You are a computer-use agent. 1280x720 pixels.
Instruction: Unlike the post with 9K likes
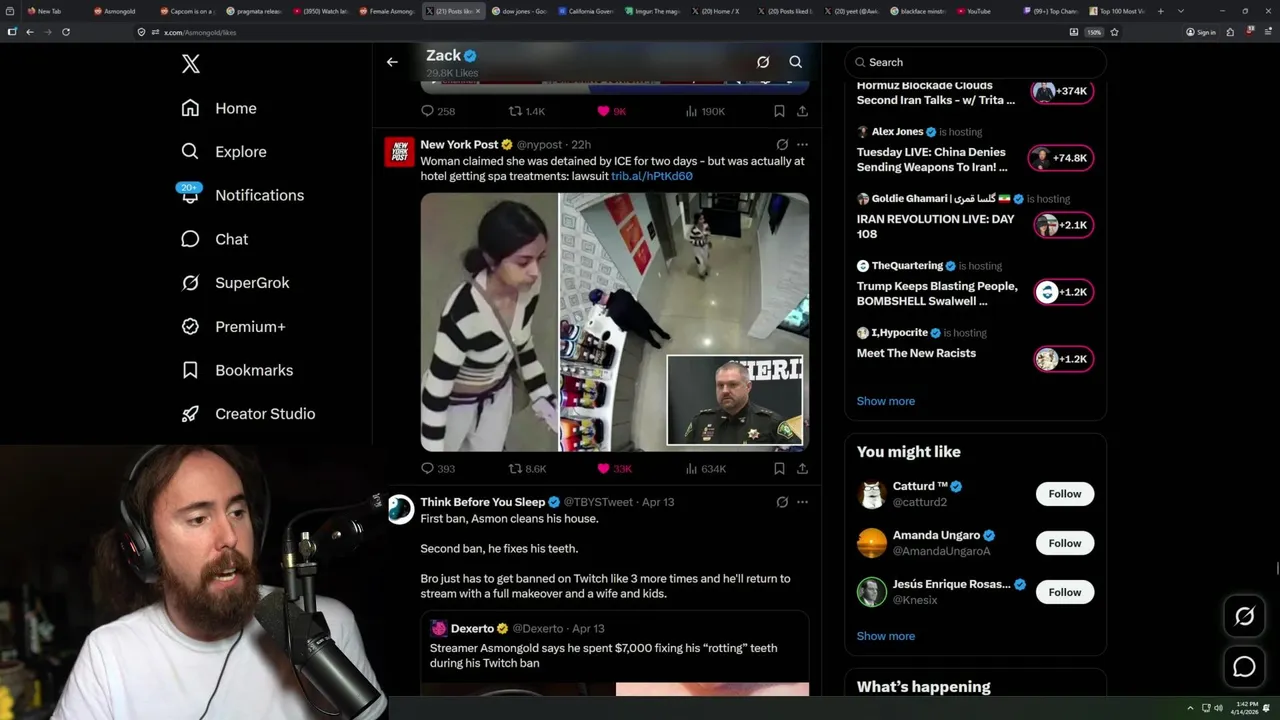point(603,111)
